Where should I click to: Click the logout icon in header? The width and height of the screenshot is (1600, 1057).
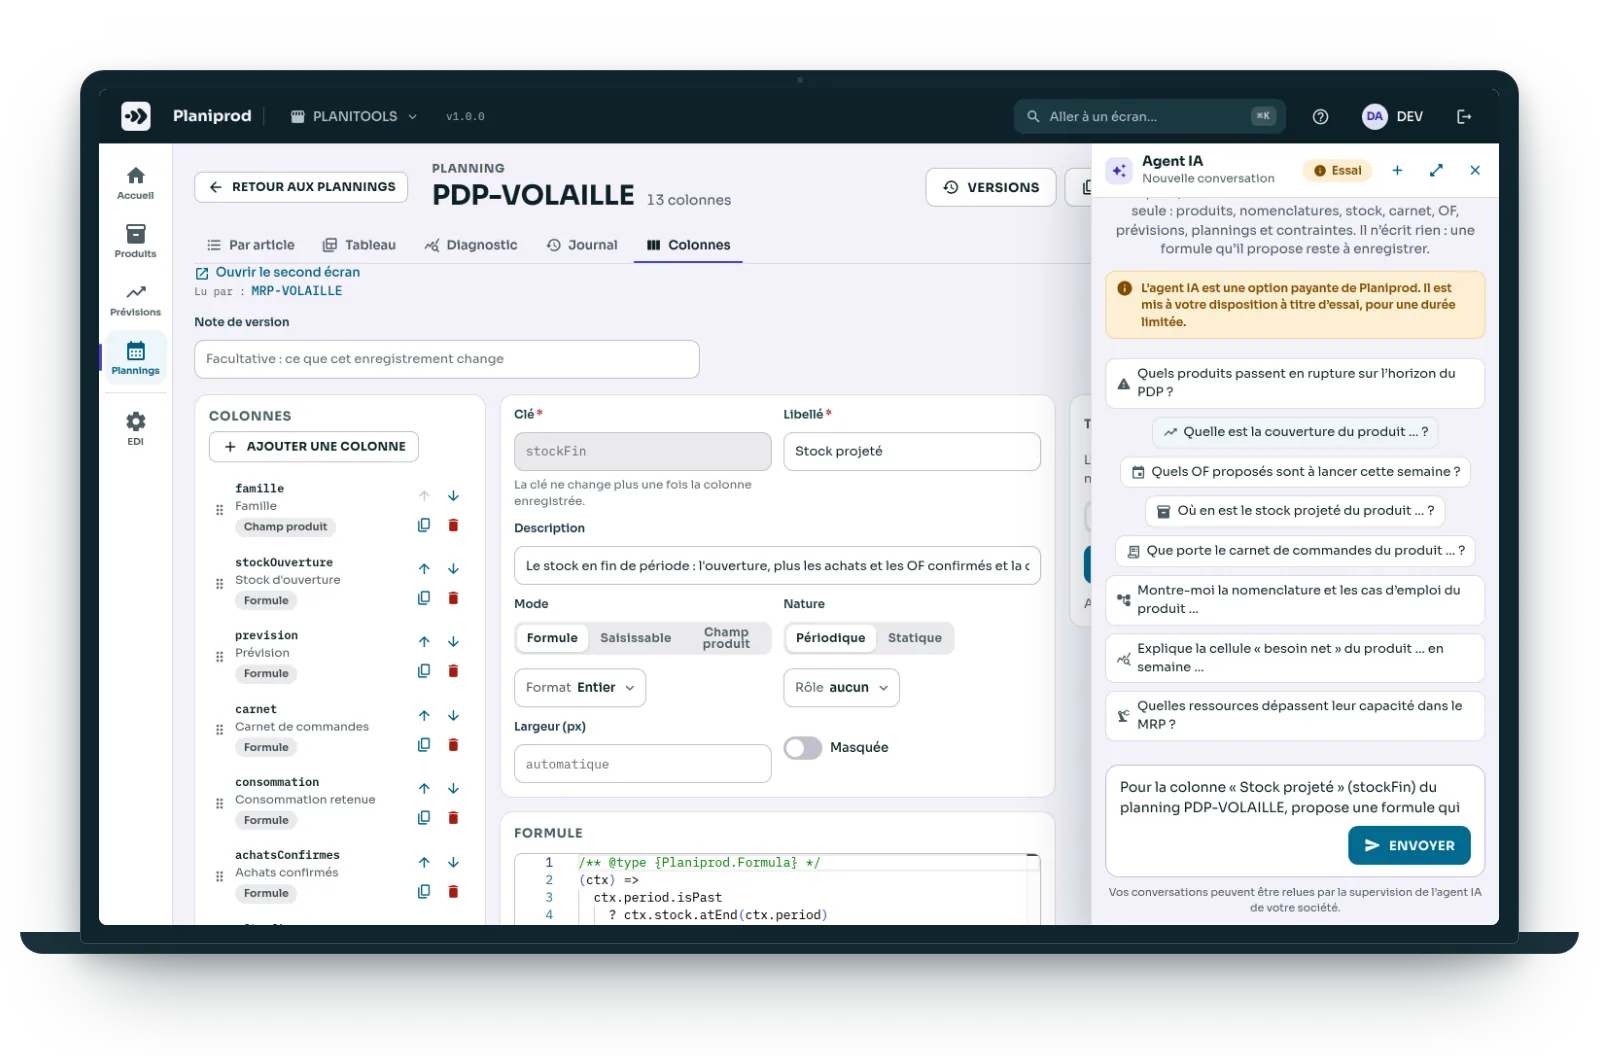pos(1464,117)
